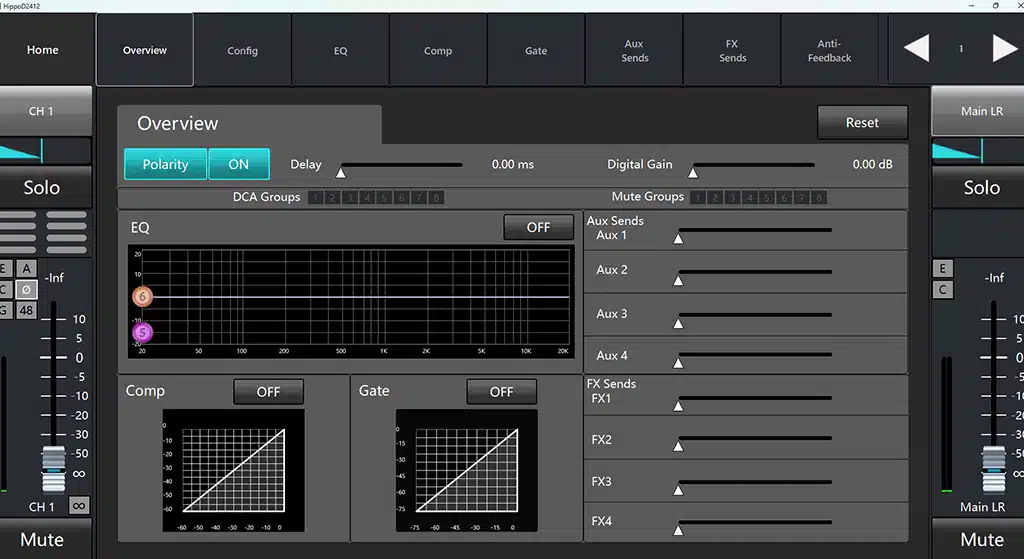Click the 48V phantom power indicator on CH 1
This screenshot has height=559, width=1024.
tap(26, 310)
